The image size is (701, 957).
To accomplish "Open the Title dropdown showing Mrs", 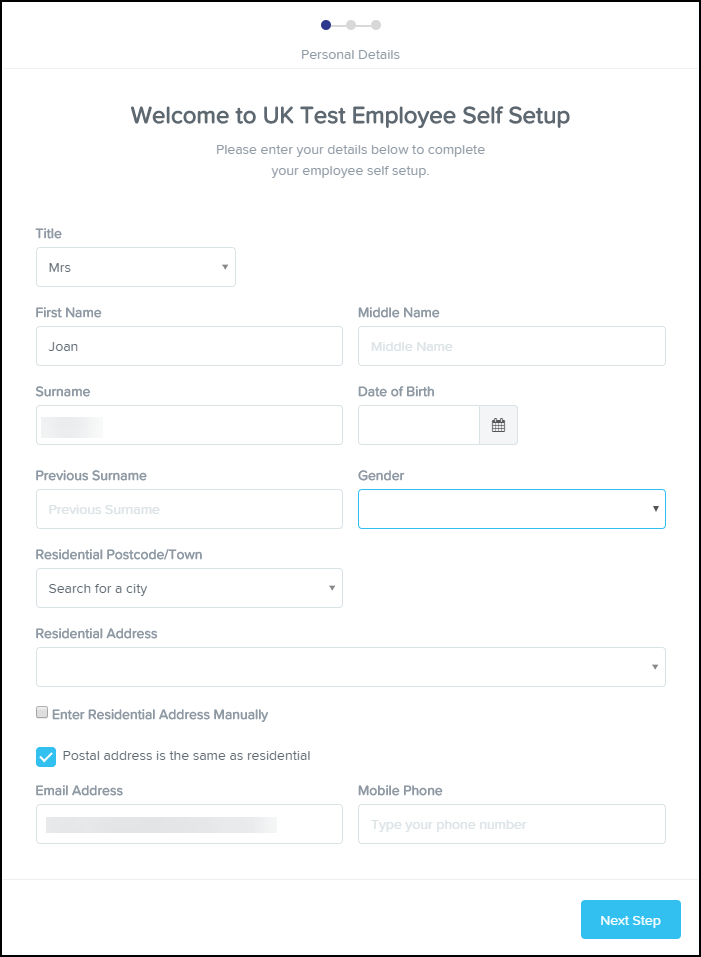I will pyautogui.click(x=135, y=267).
